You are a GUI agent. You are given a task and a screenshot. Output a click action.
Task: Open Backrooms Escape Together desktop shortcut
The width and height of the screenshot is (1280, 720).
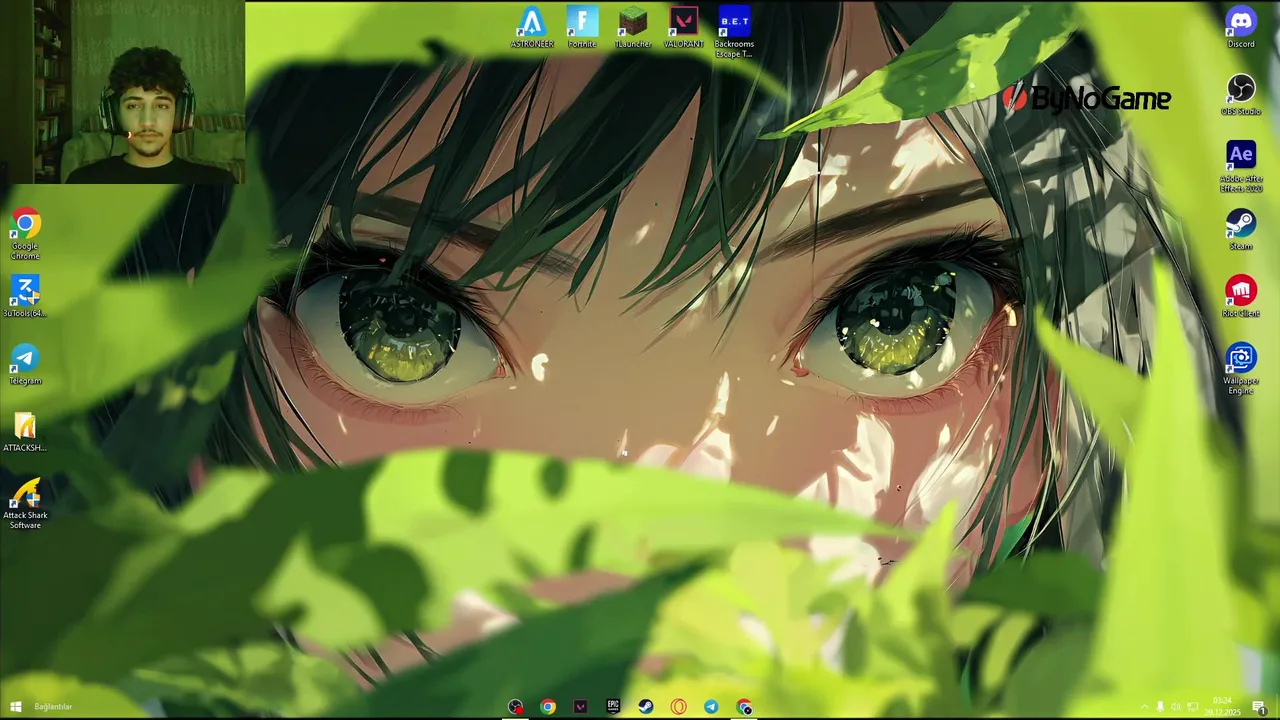pos(734,33)
